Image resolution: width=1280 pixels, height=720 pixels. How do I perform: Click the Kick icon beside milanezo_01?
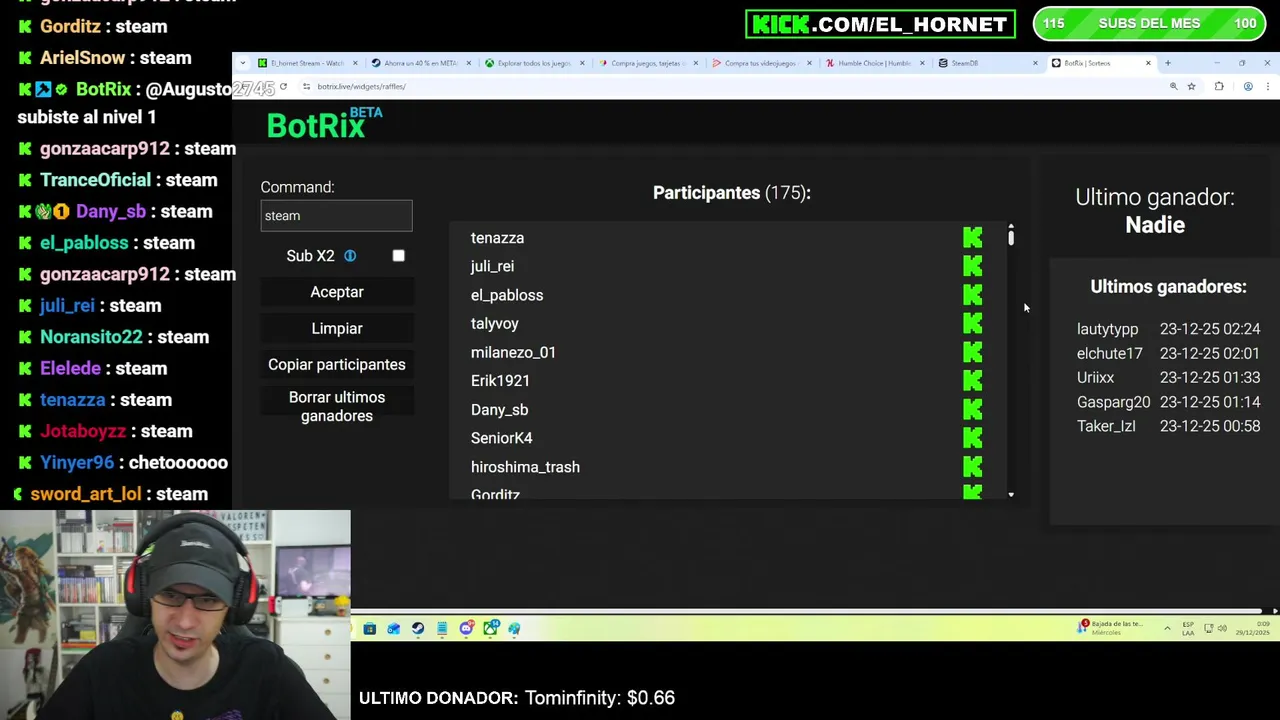point(973,352)
